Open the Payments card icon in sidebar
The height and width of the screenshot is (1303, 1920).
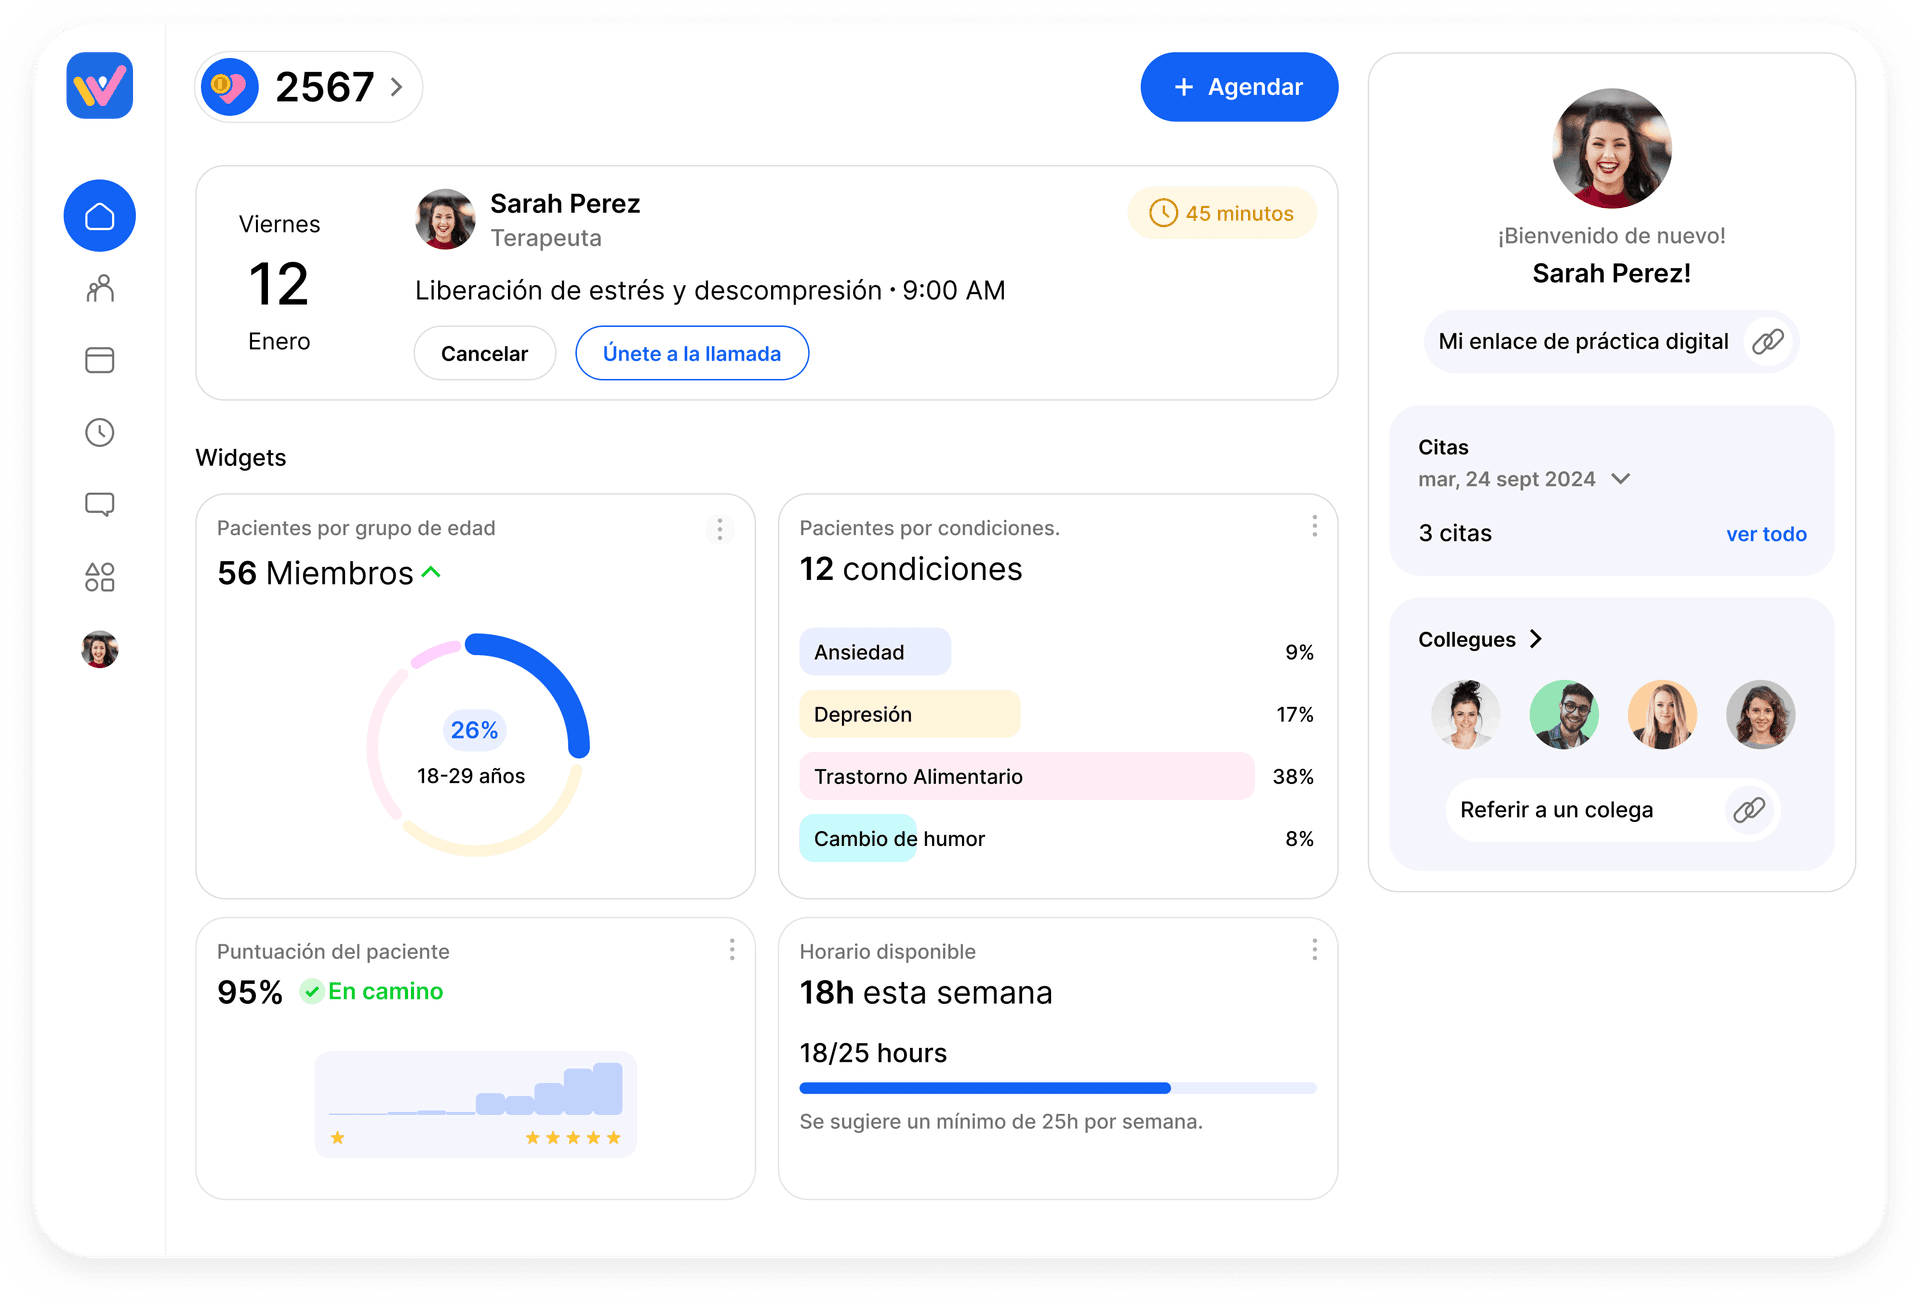point(99,360)
